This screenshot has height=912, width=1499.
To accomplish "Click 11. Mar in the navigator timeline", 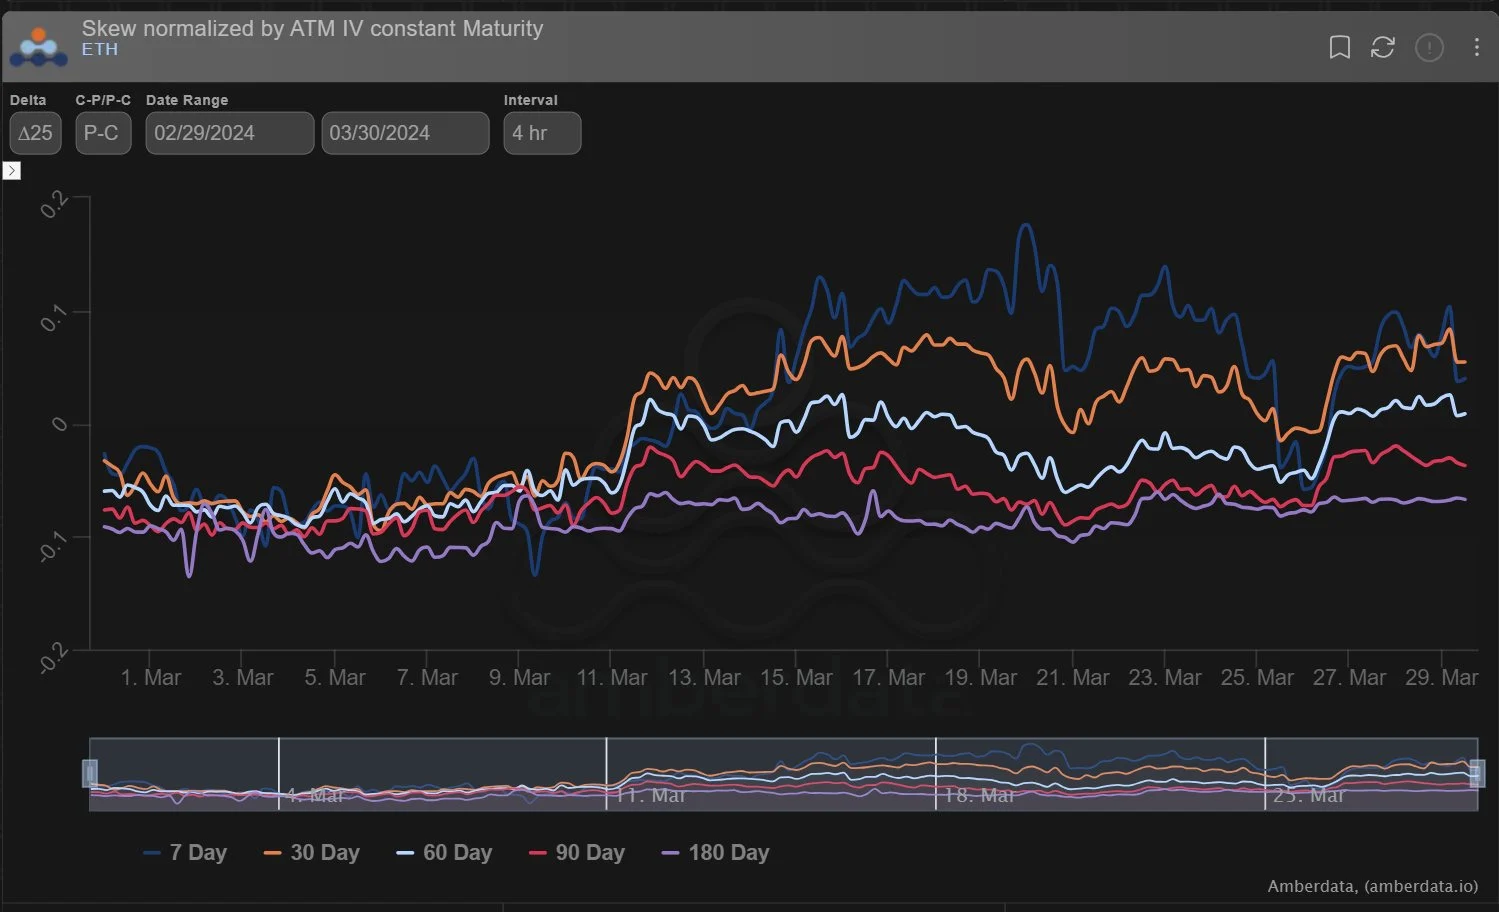I will tap(650, 796).
